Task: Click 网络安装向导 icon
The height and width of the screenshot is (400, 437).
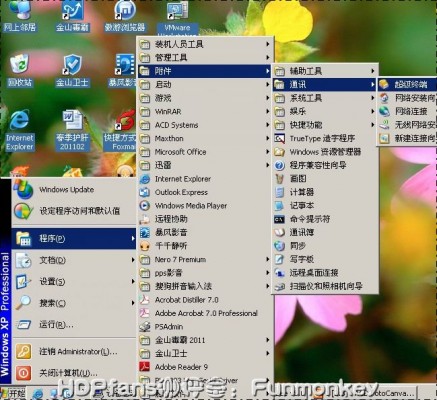Action: 384,98
